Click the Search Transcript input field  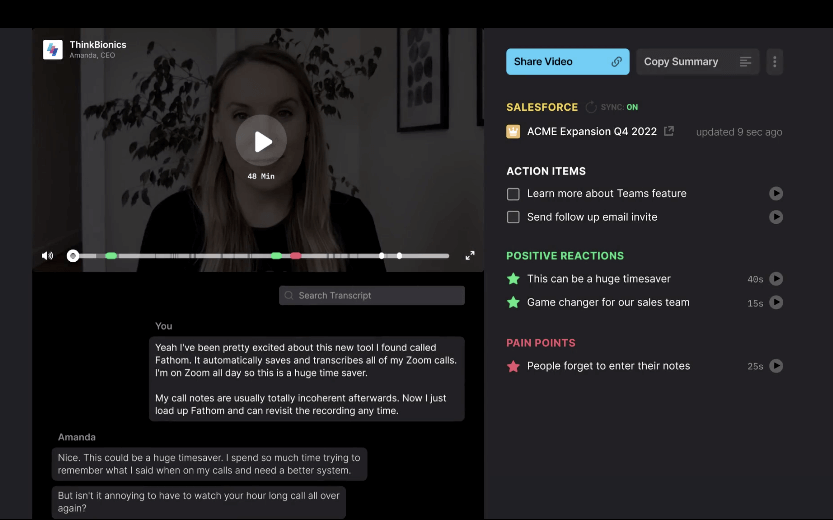pos(372,295)
